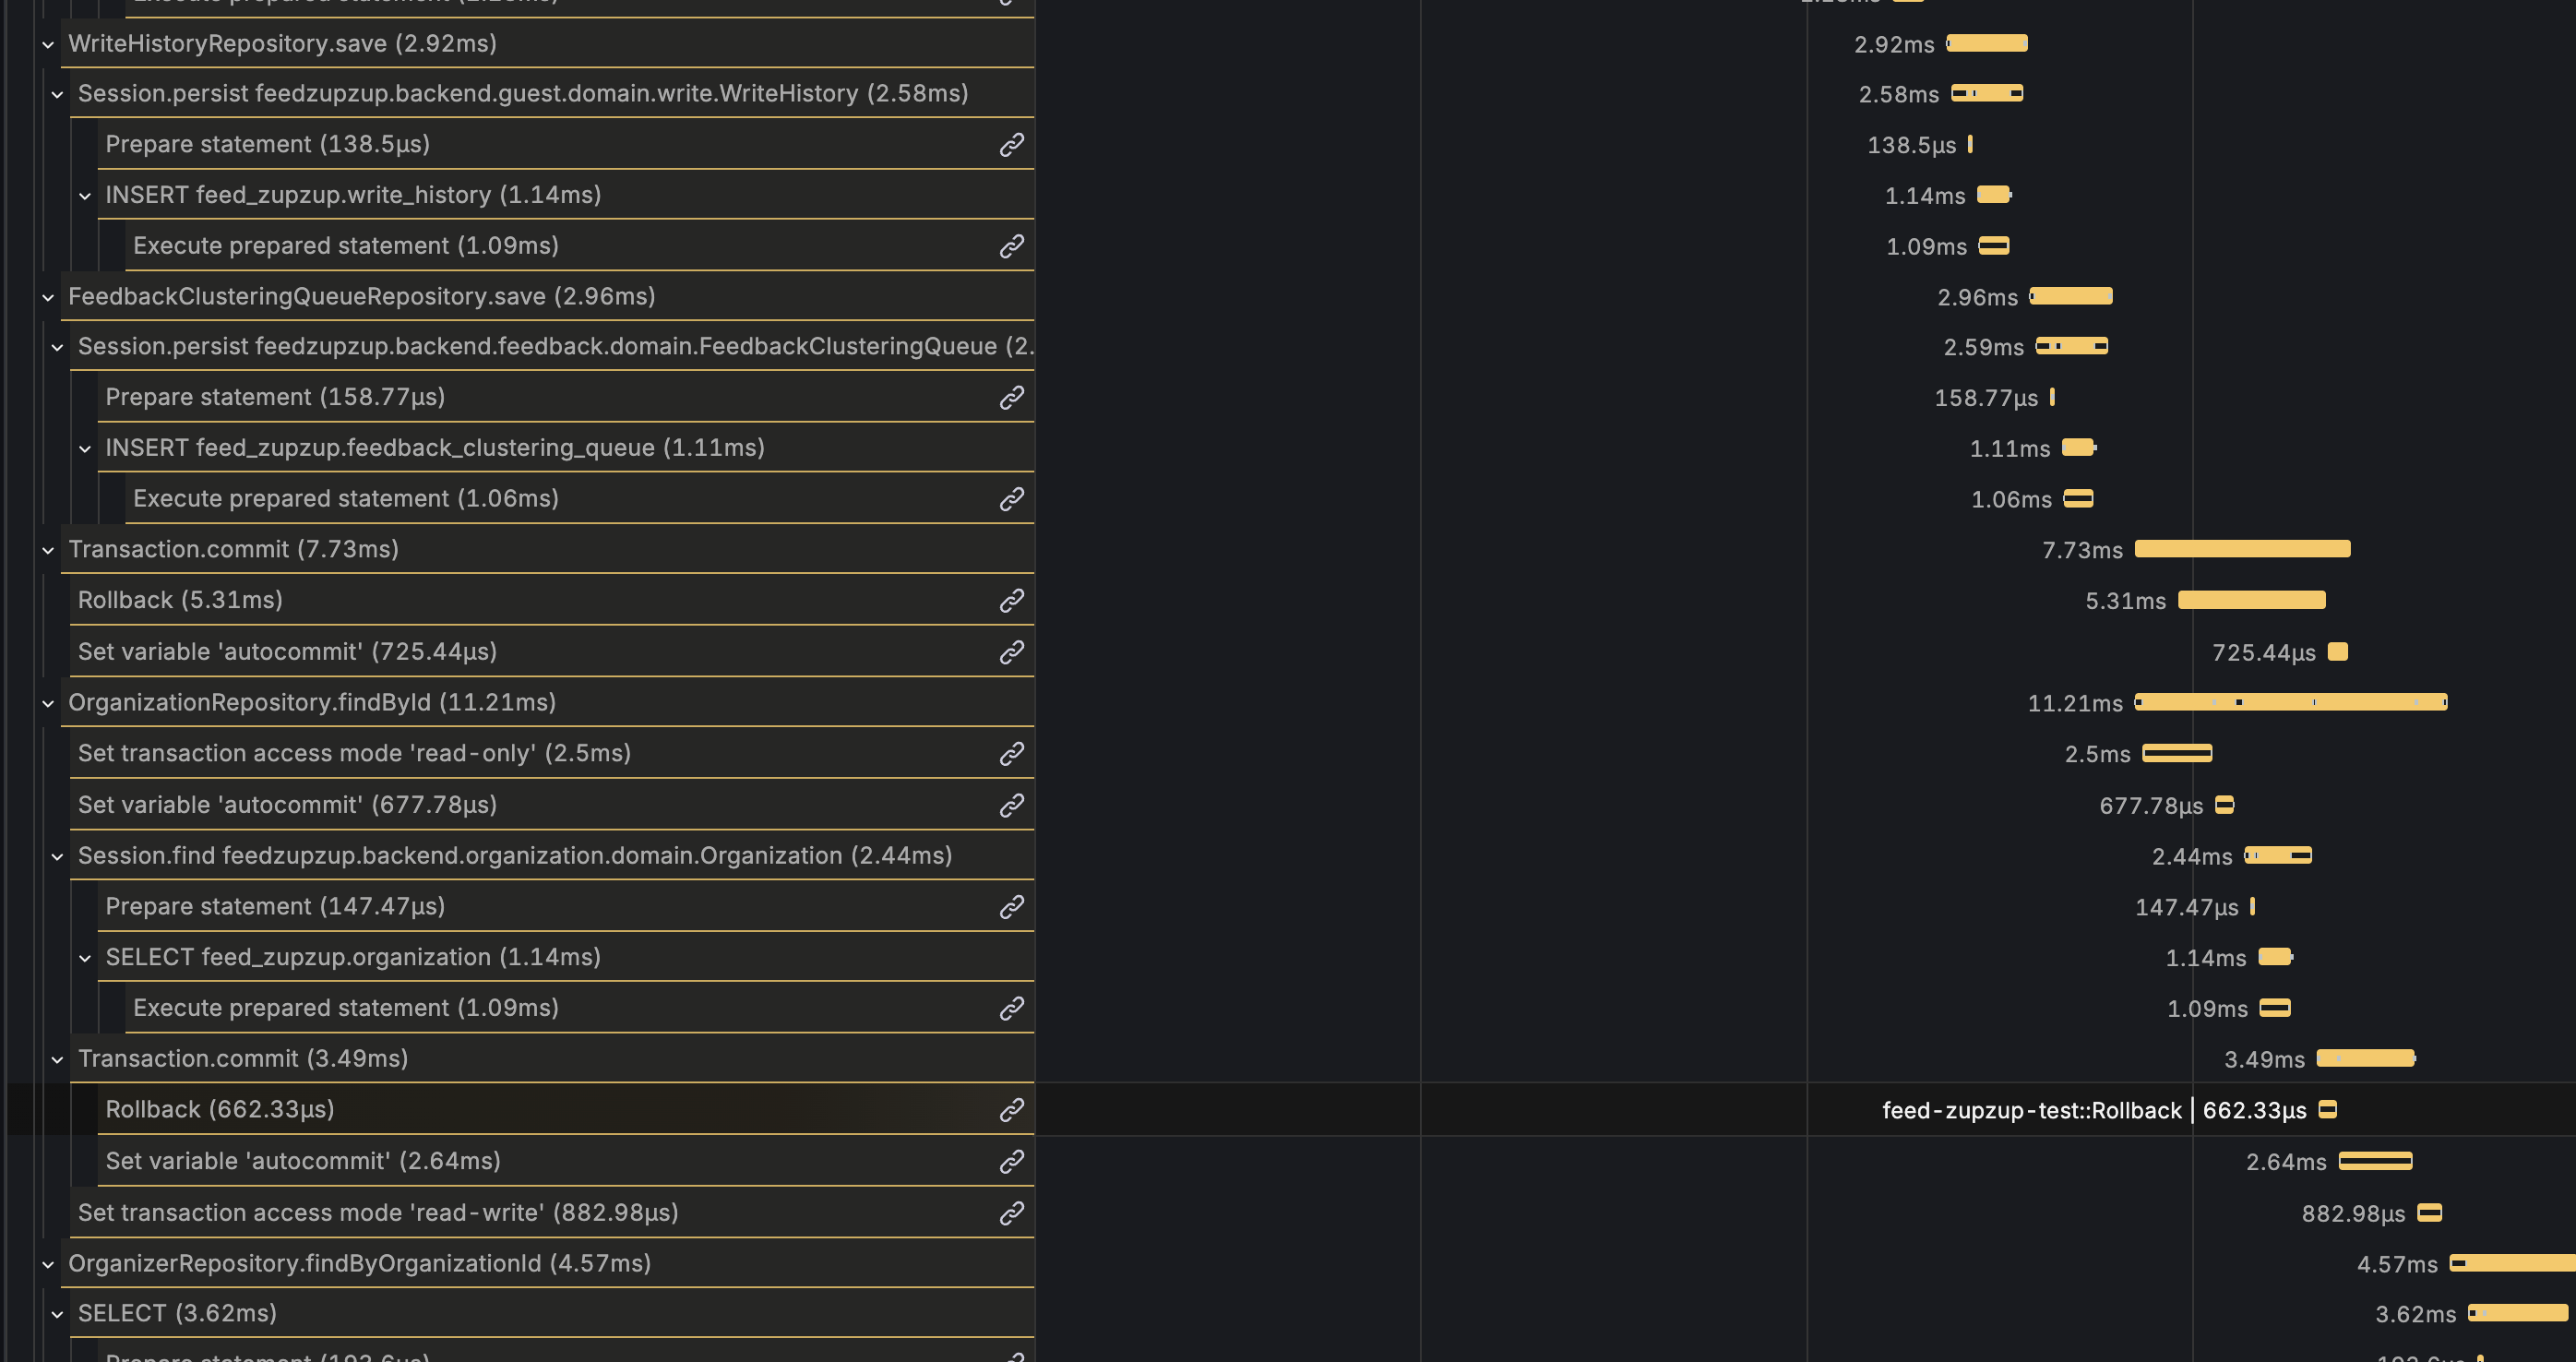
Task: Collapse Session.persist FeedbackClusteringQueue span
Action: (57, 347)
